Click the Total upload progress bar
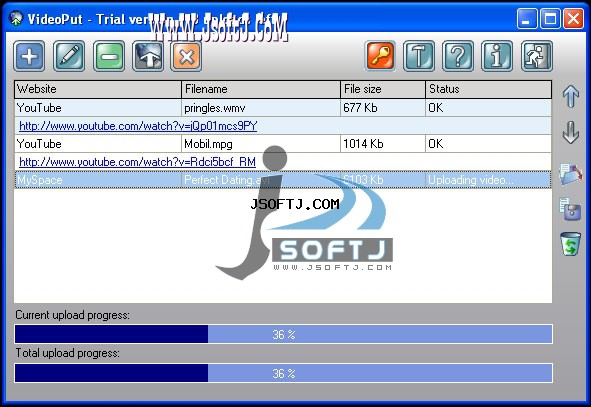 283,373
